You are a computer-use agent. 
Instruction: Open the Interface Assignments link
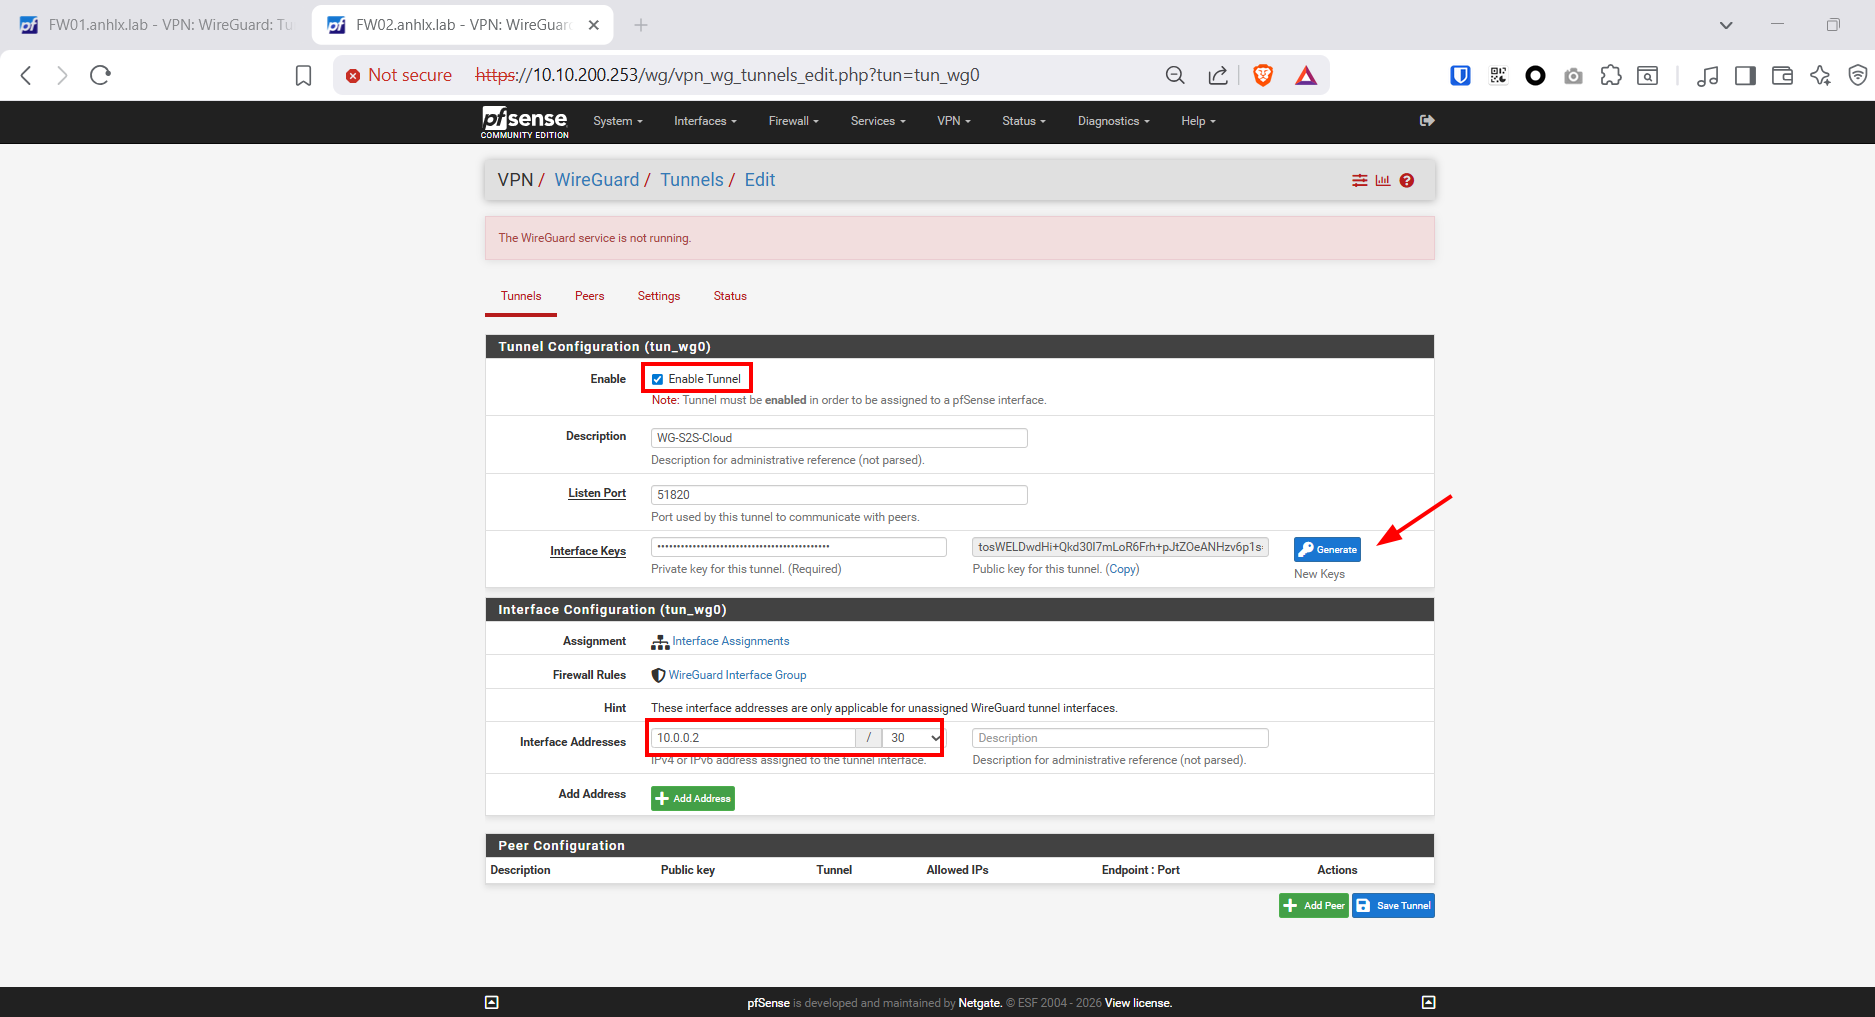(x=730, y=641)
